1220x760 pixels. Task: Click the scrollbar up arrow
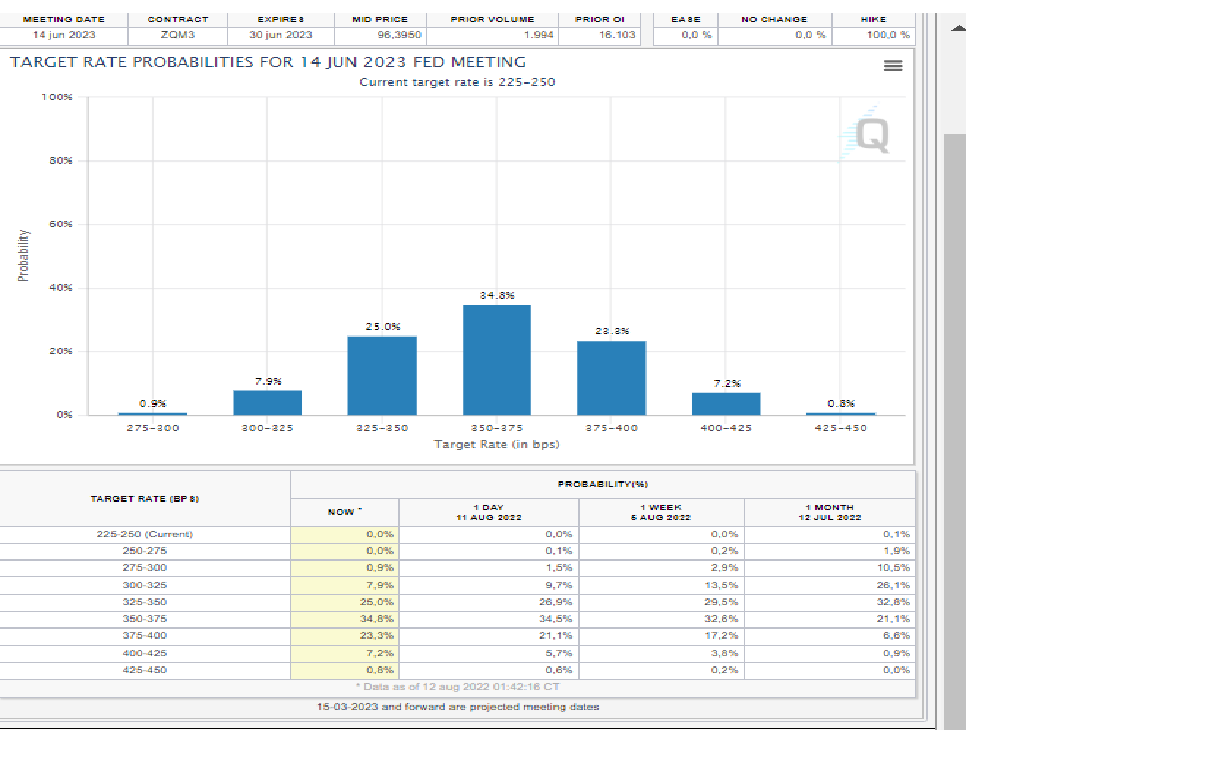(957, 28)
